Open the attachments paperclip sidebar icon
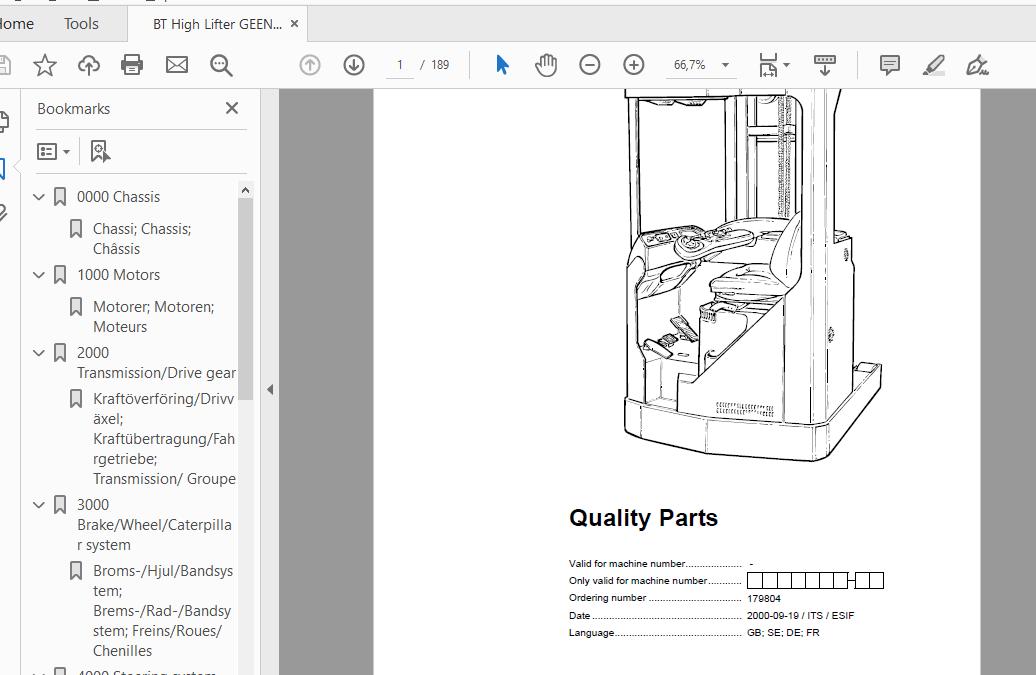The image size is (1036, 675). click(x=3, y=212)
